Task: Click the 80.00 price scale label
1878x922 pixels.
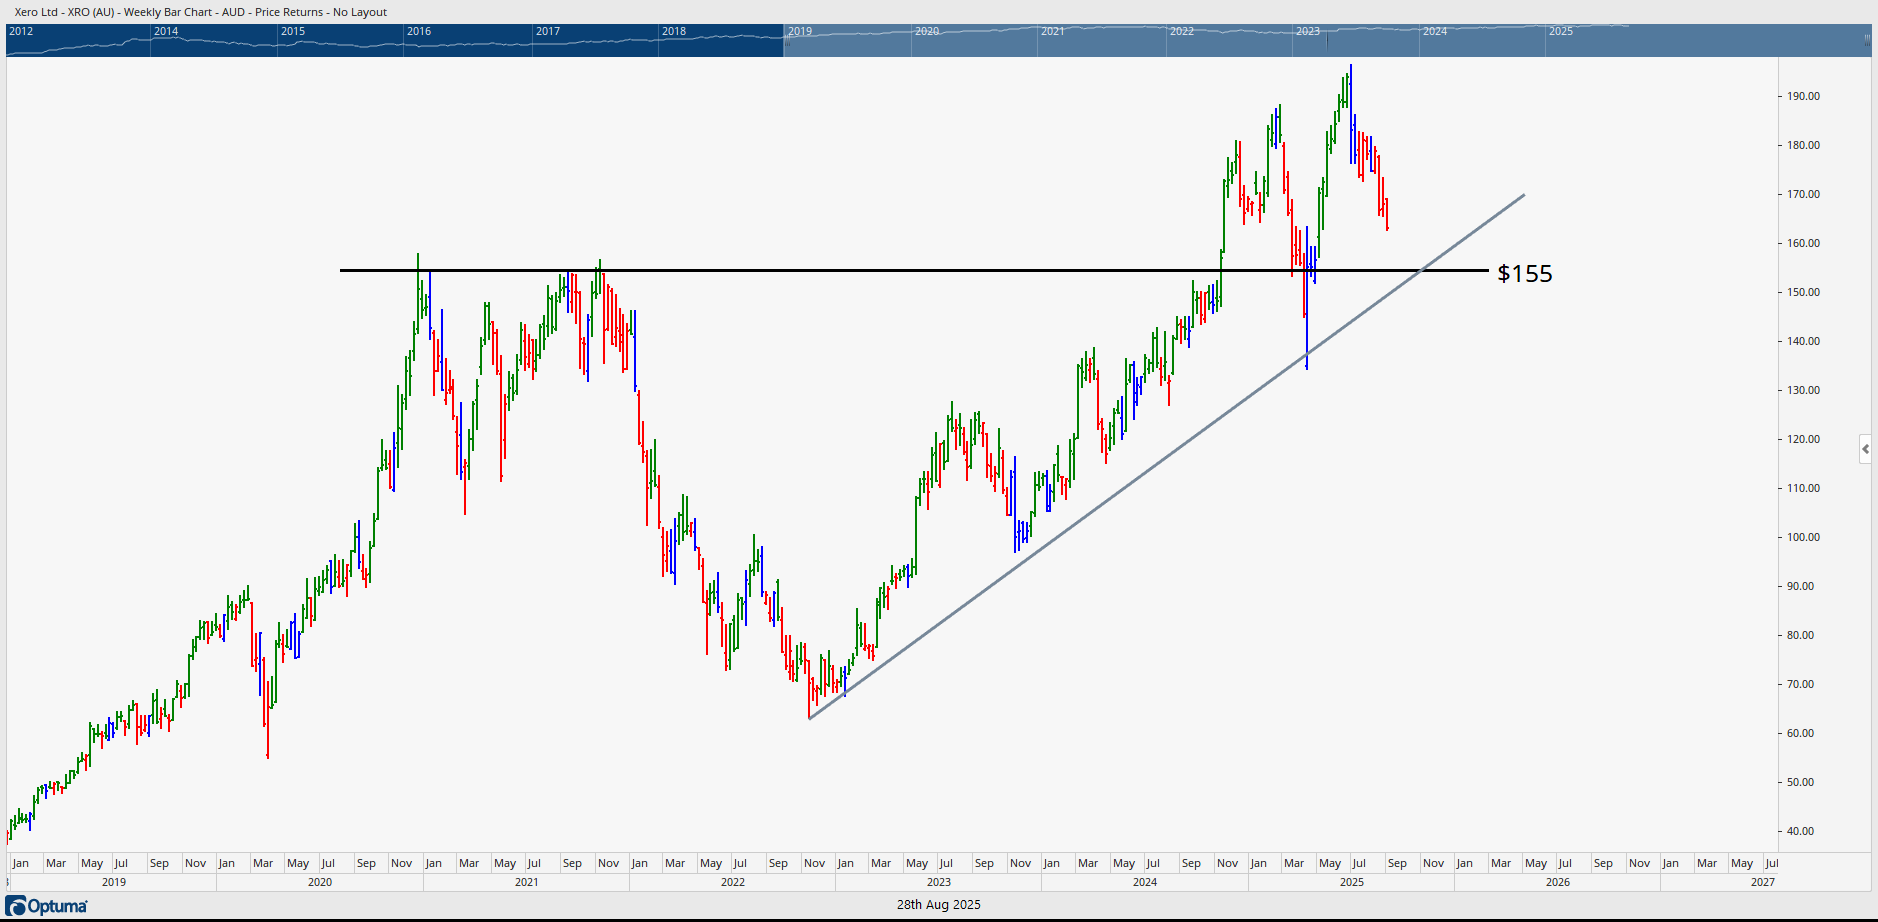Action: 1801,636
